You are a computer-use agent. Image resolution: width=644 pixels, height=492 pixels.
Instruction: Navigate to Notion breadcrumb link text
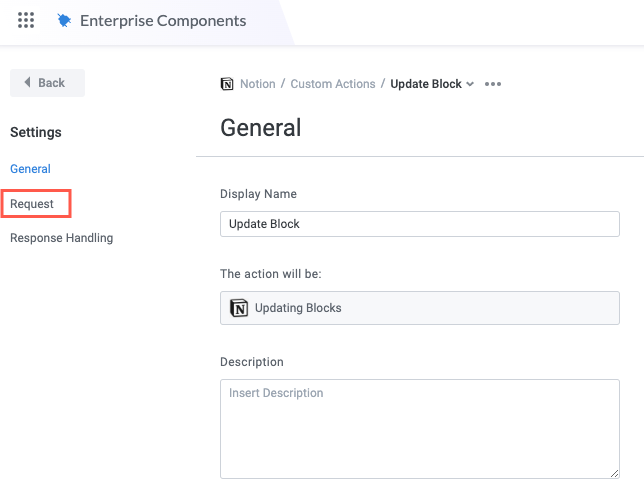pos(257,84)
